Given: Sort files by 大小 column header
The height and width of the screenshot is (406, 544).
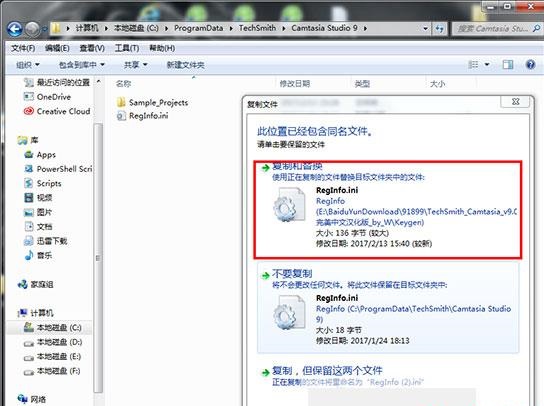Looking at the screenshot, I should point(437,84).
